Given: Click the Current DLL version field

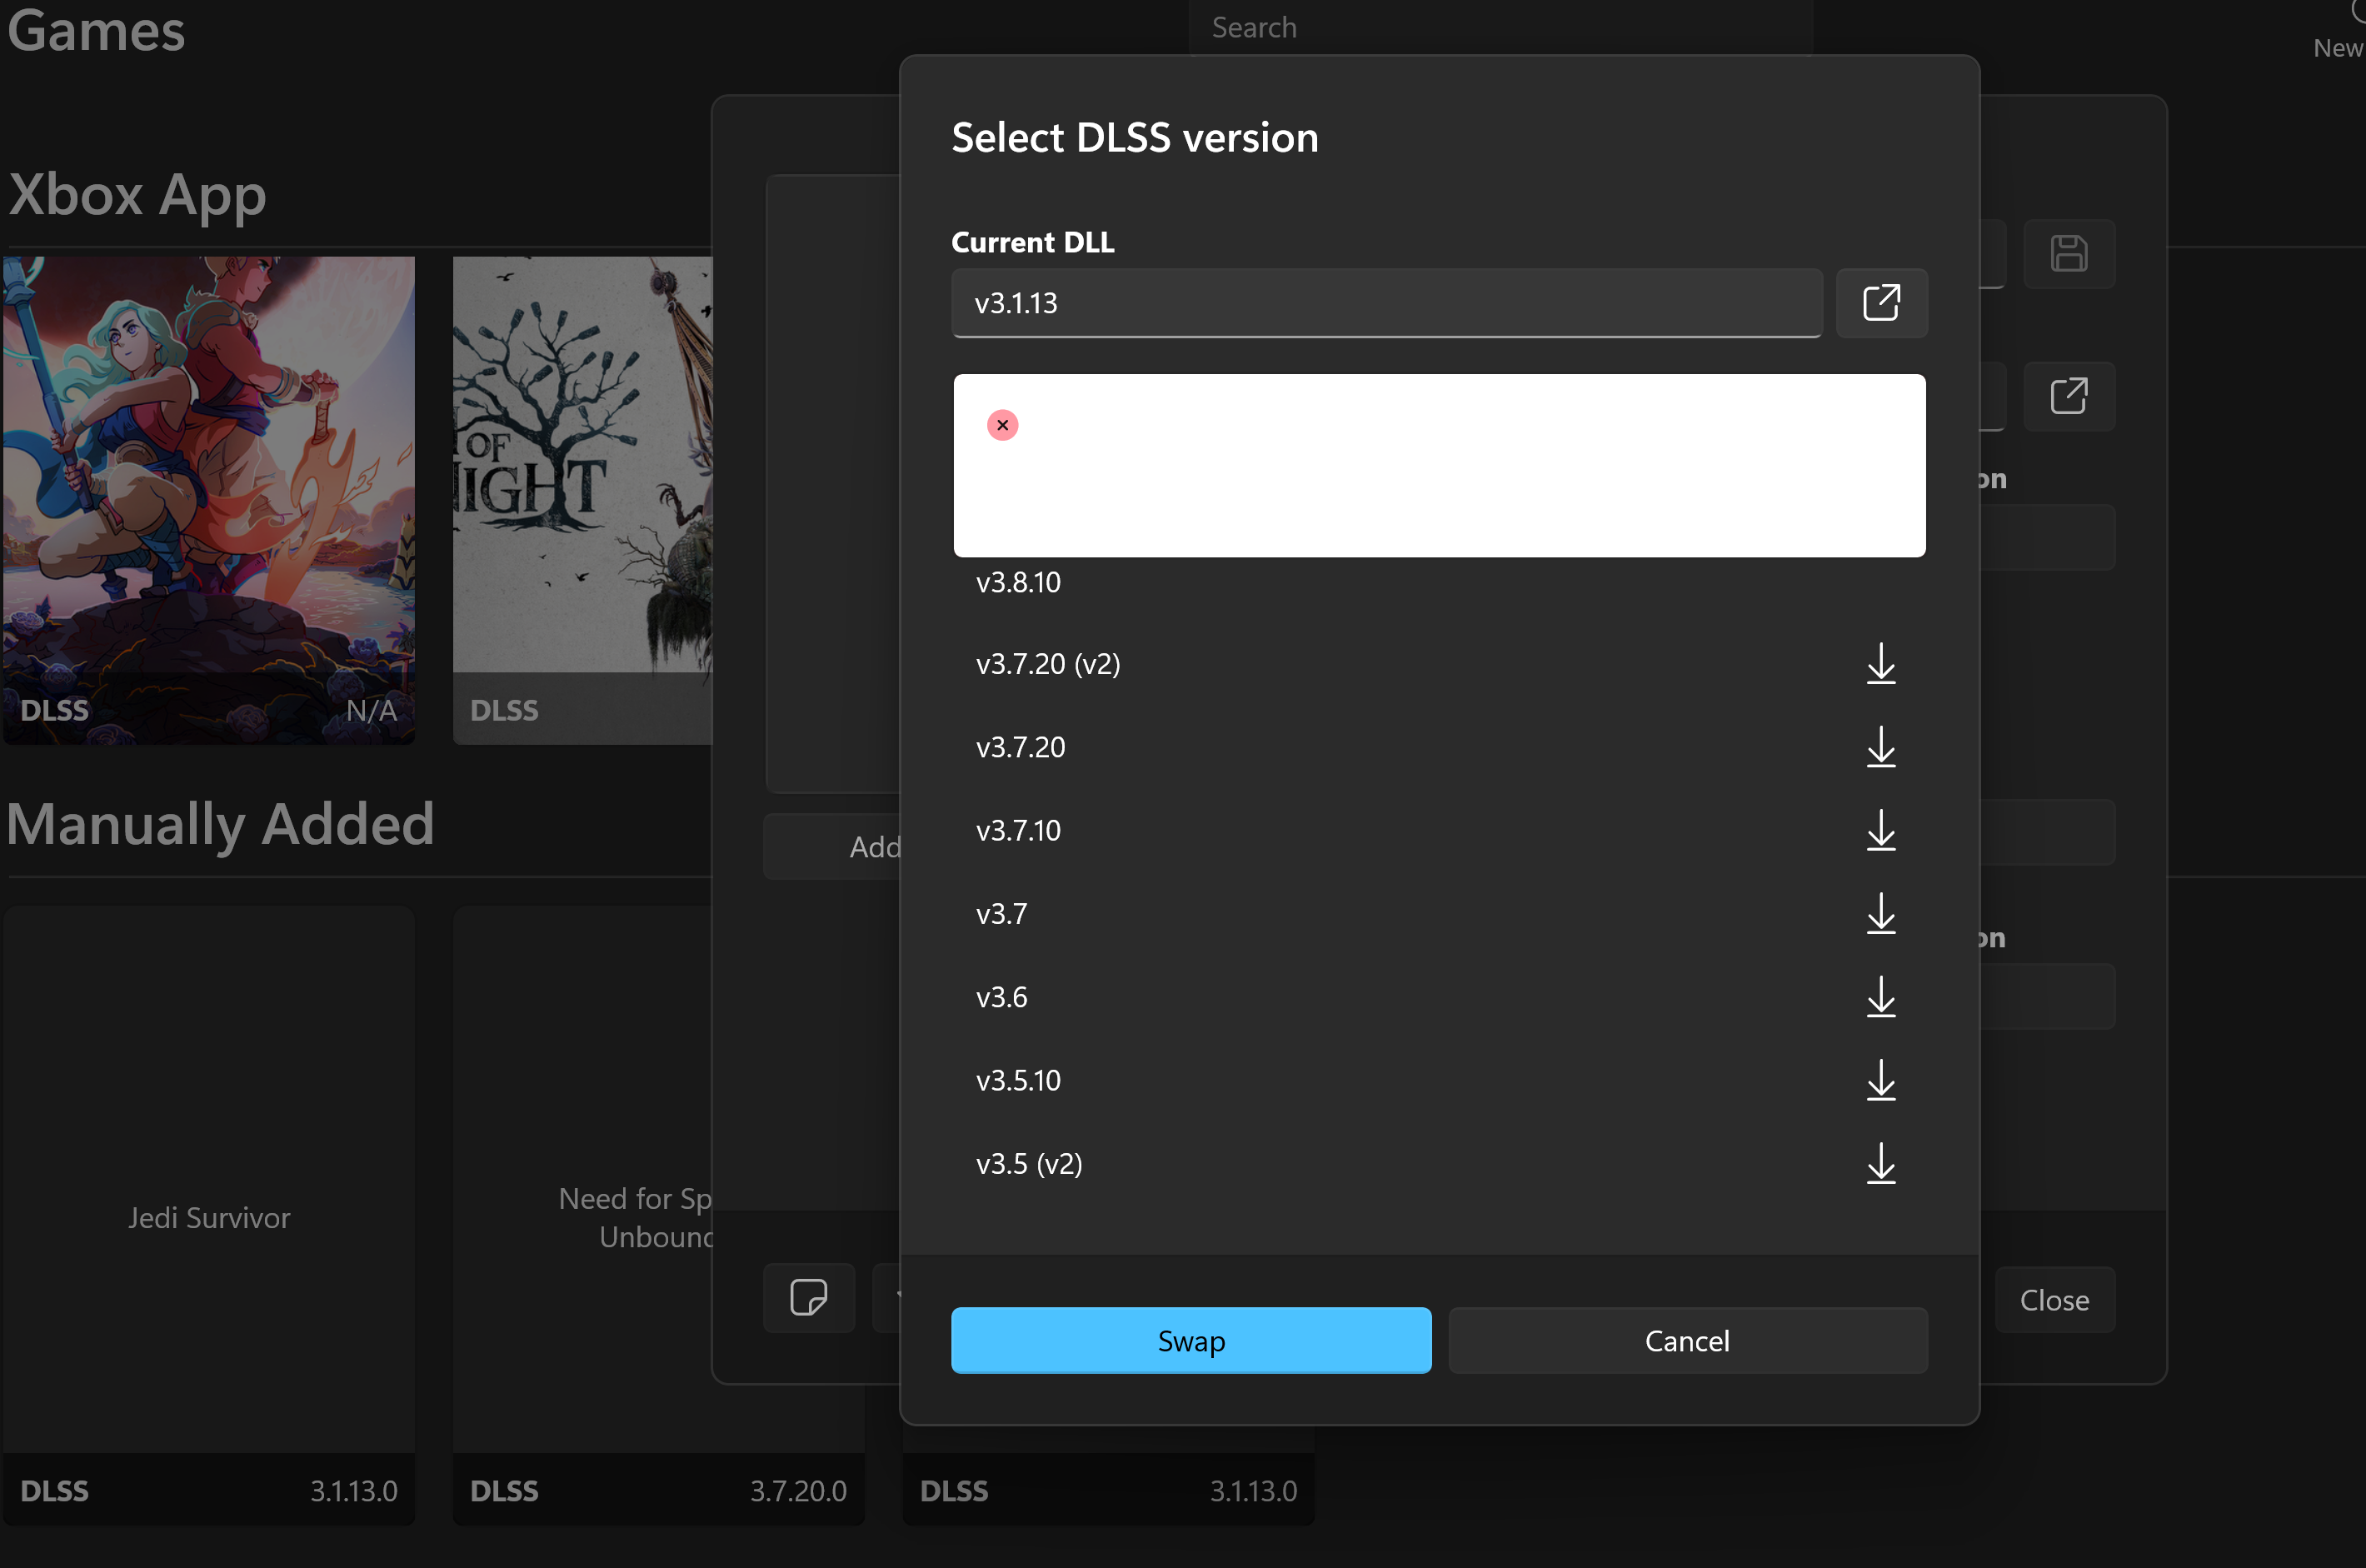Looking at the screenshot, I should (x=1385, y=303).
